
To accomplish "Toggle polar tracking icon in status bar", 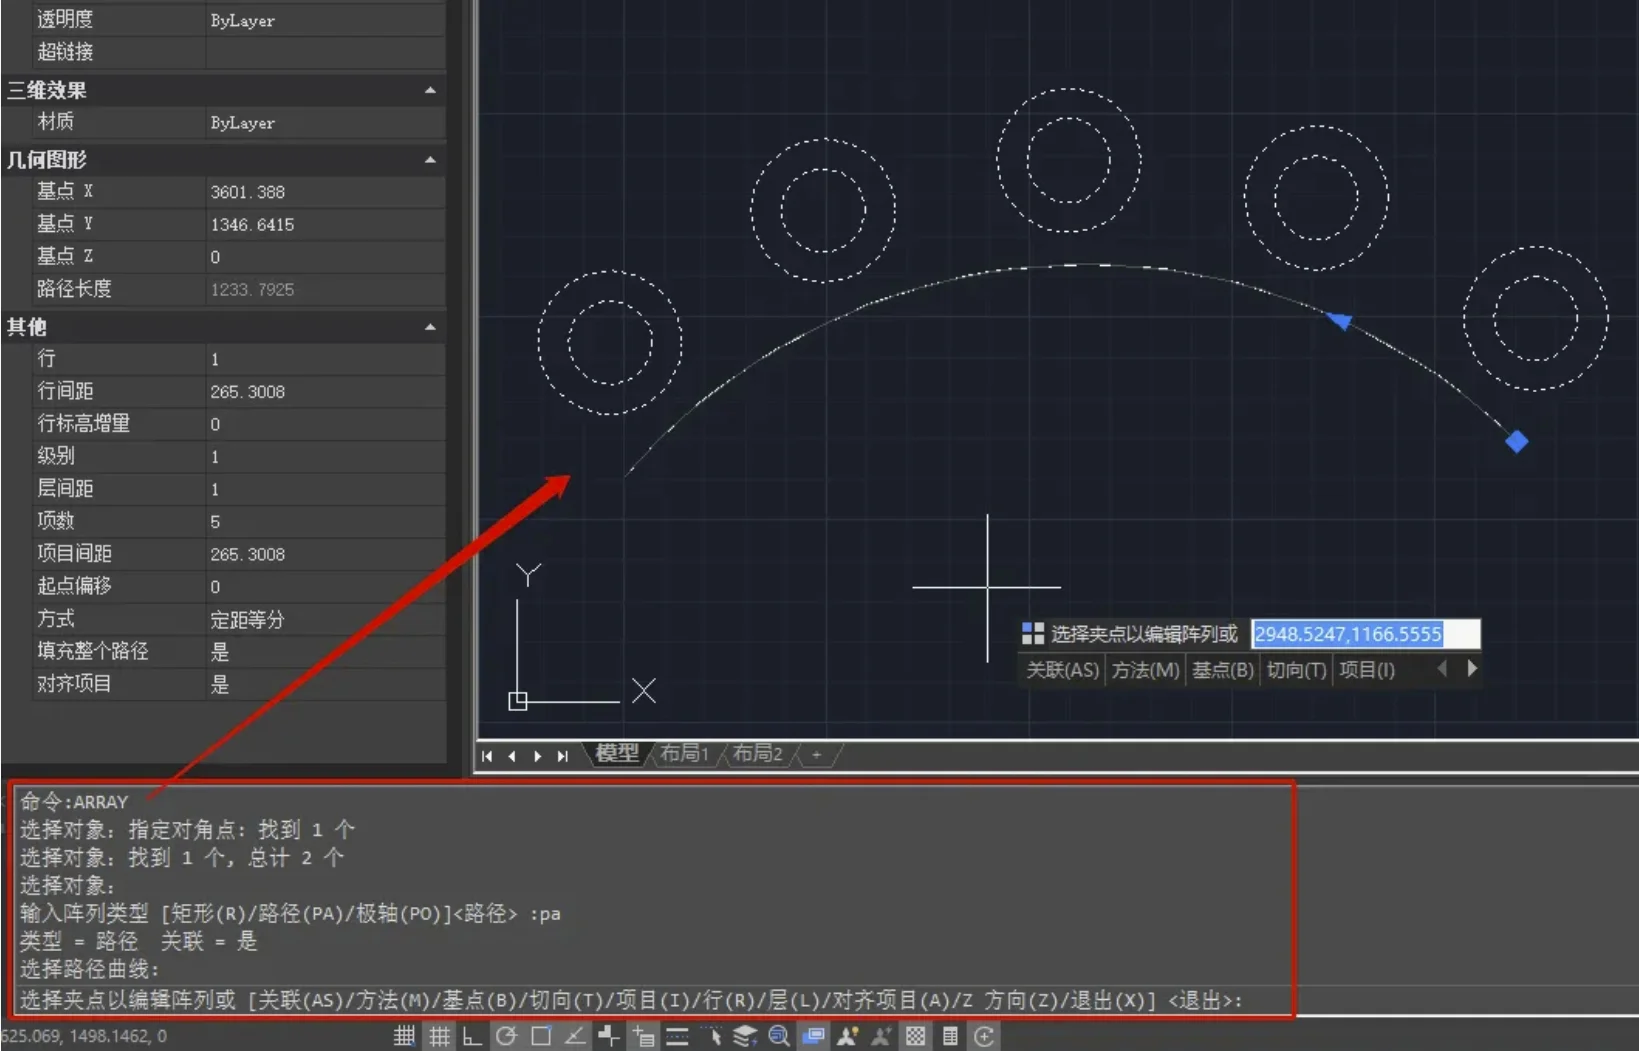I will (x=506, y=1036).
